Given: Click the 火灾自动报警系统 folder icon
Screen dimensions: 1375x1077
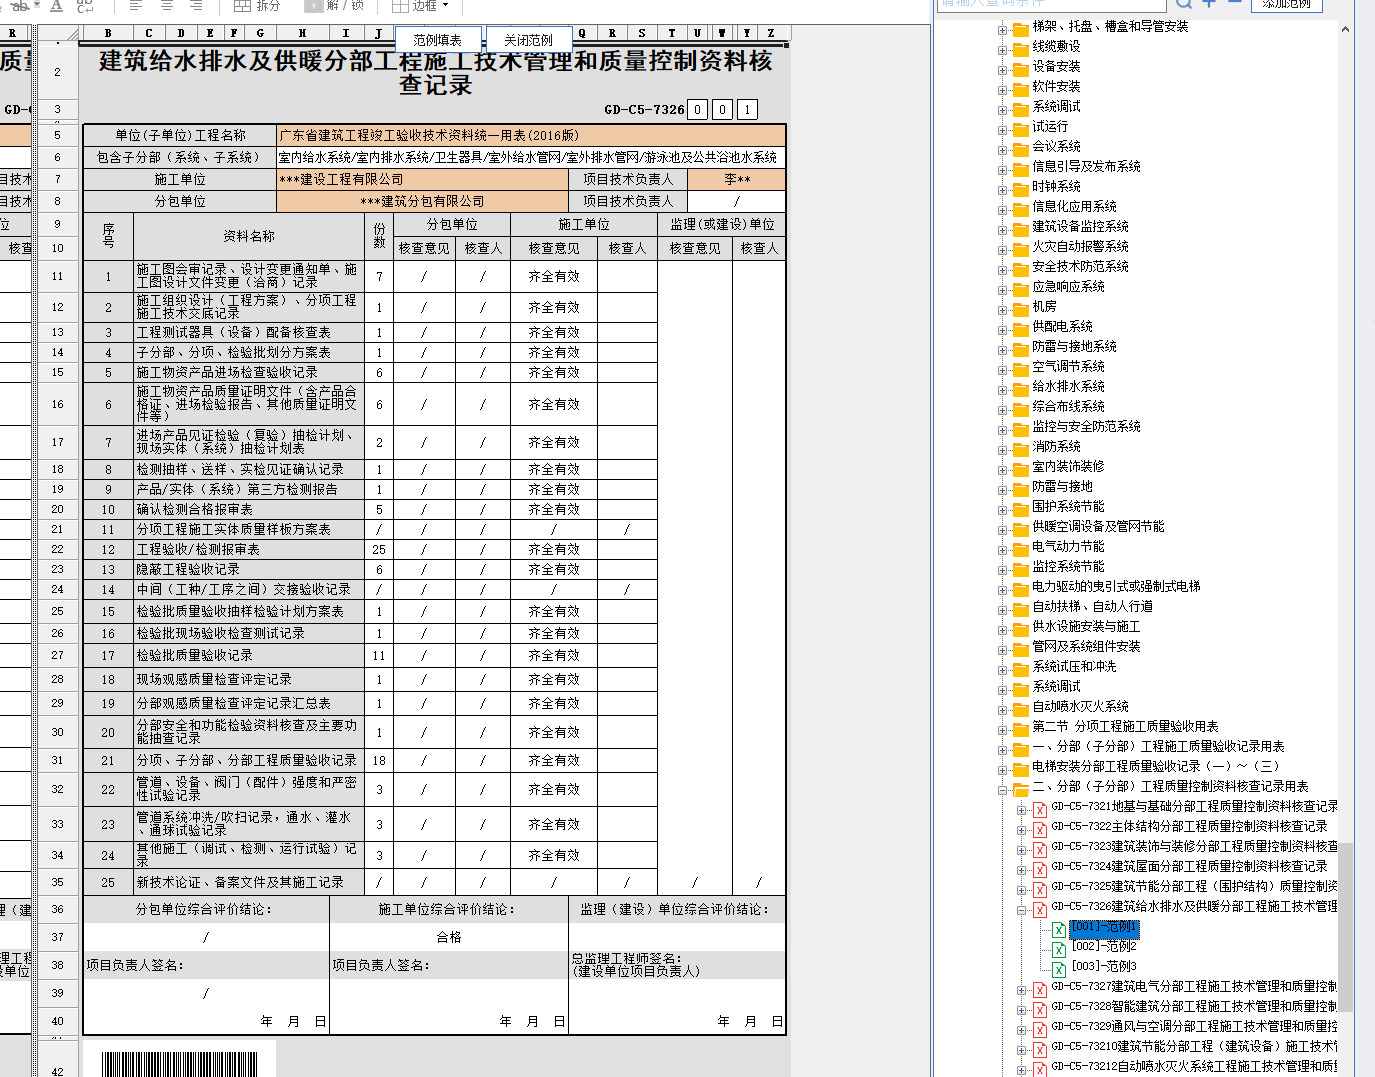Looking at the screenshot, I should (1020, 248).
